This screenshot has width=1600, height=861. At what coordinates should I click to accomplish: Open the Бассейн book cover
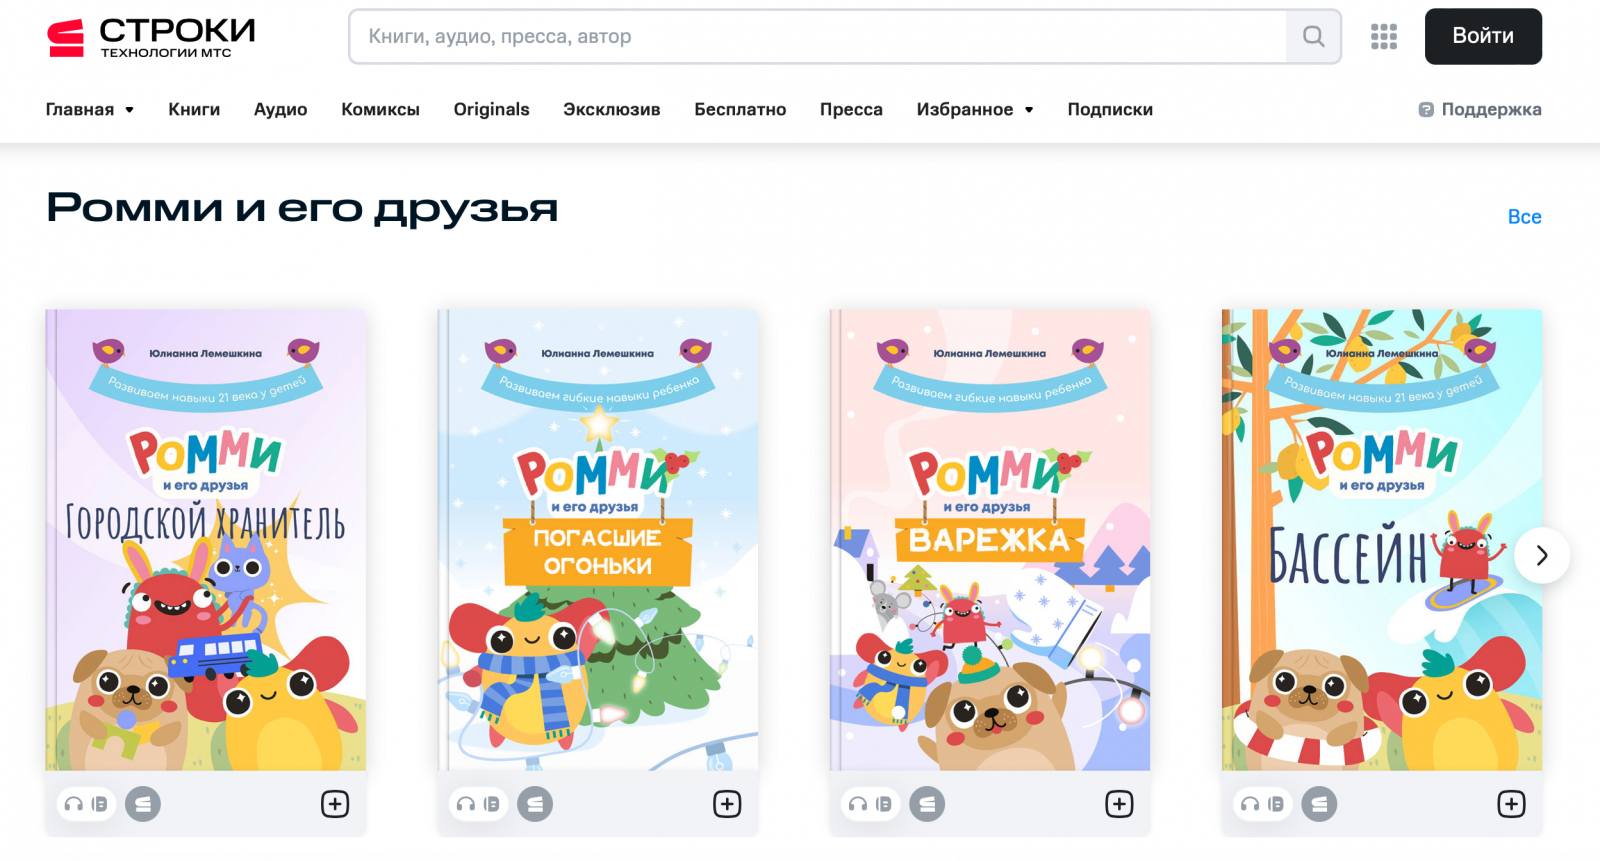pyautogui.click(x=1381, y=540)
